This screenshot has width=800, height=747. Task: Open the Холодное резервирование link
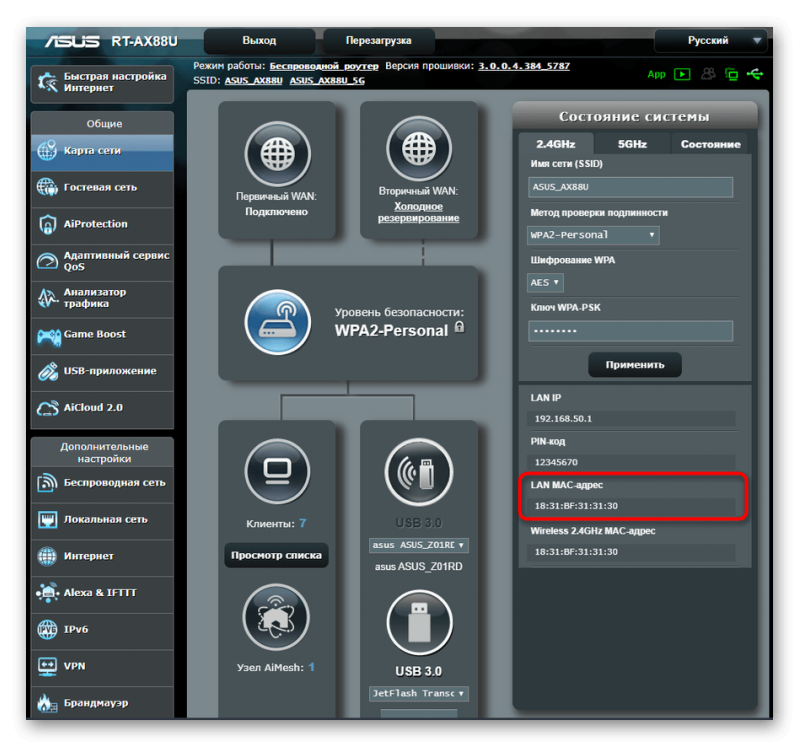pyautogui.click(x=418, y=212)
